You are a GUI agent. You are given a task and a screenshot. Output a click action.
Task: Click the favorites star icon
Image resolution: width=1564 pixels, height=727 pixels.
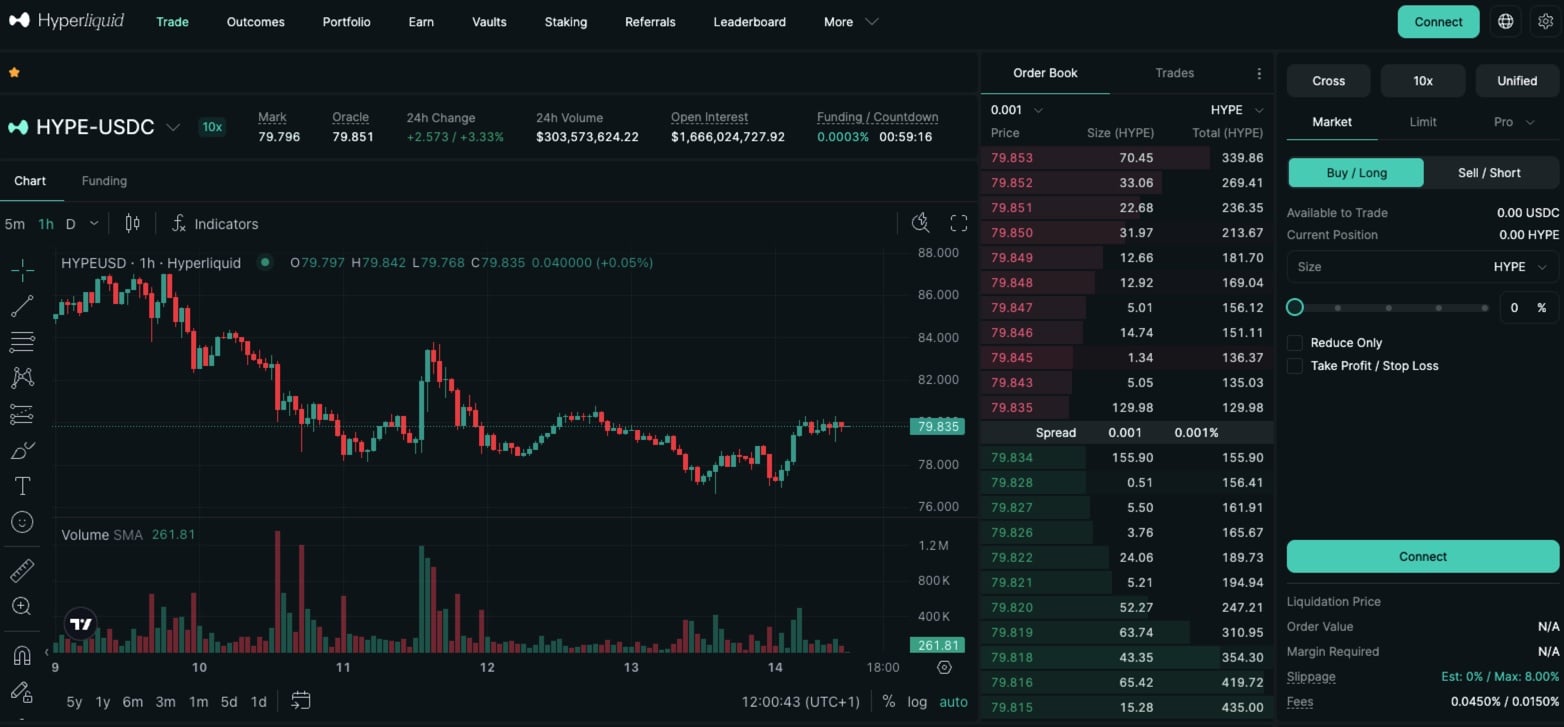tap(14, 72)
